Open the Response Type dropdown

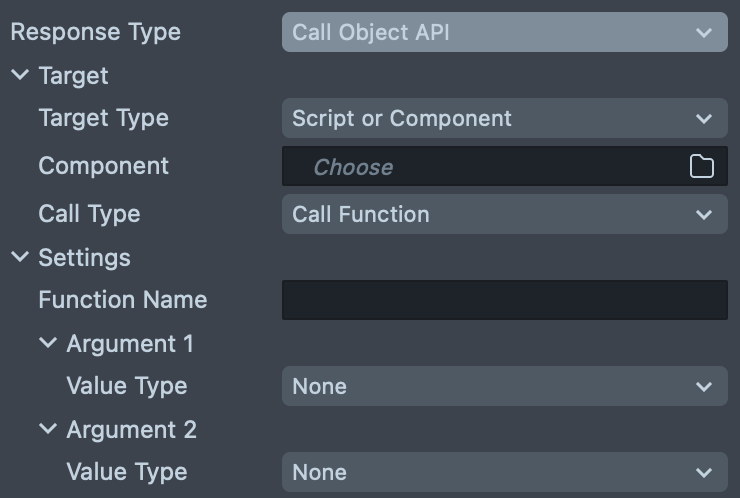click(504, 32)
